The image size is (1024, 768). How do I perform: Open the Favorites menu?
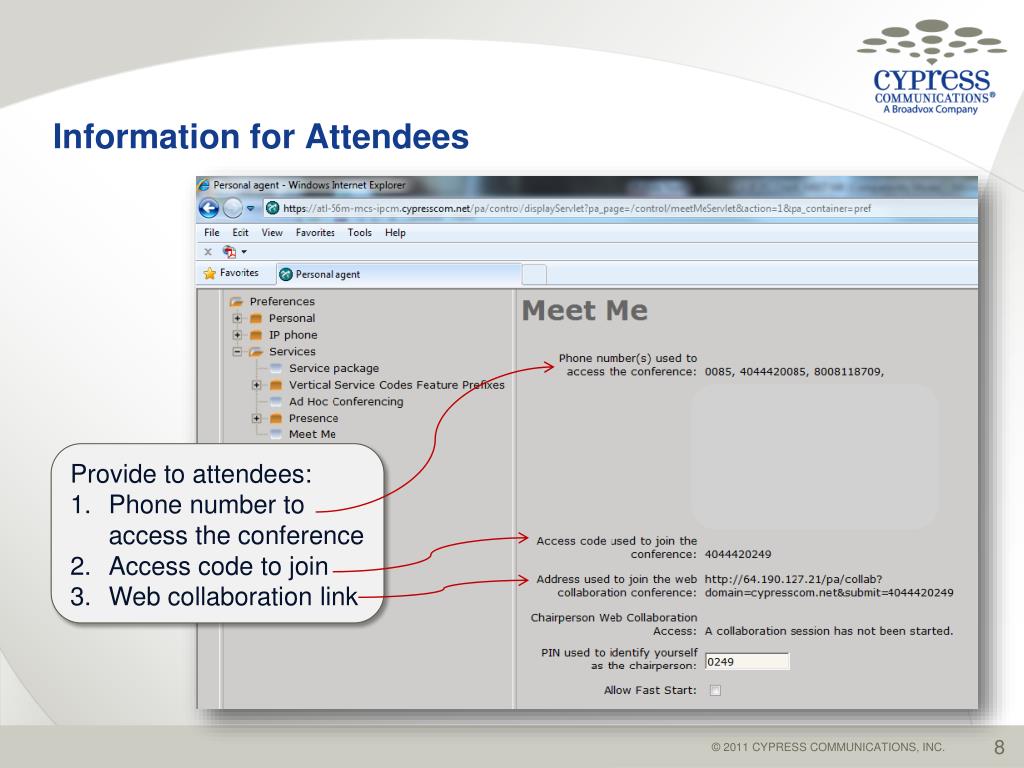315,232
